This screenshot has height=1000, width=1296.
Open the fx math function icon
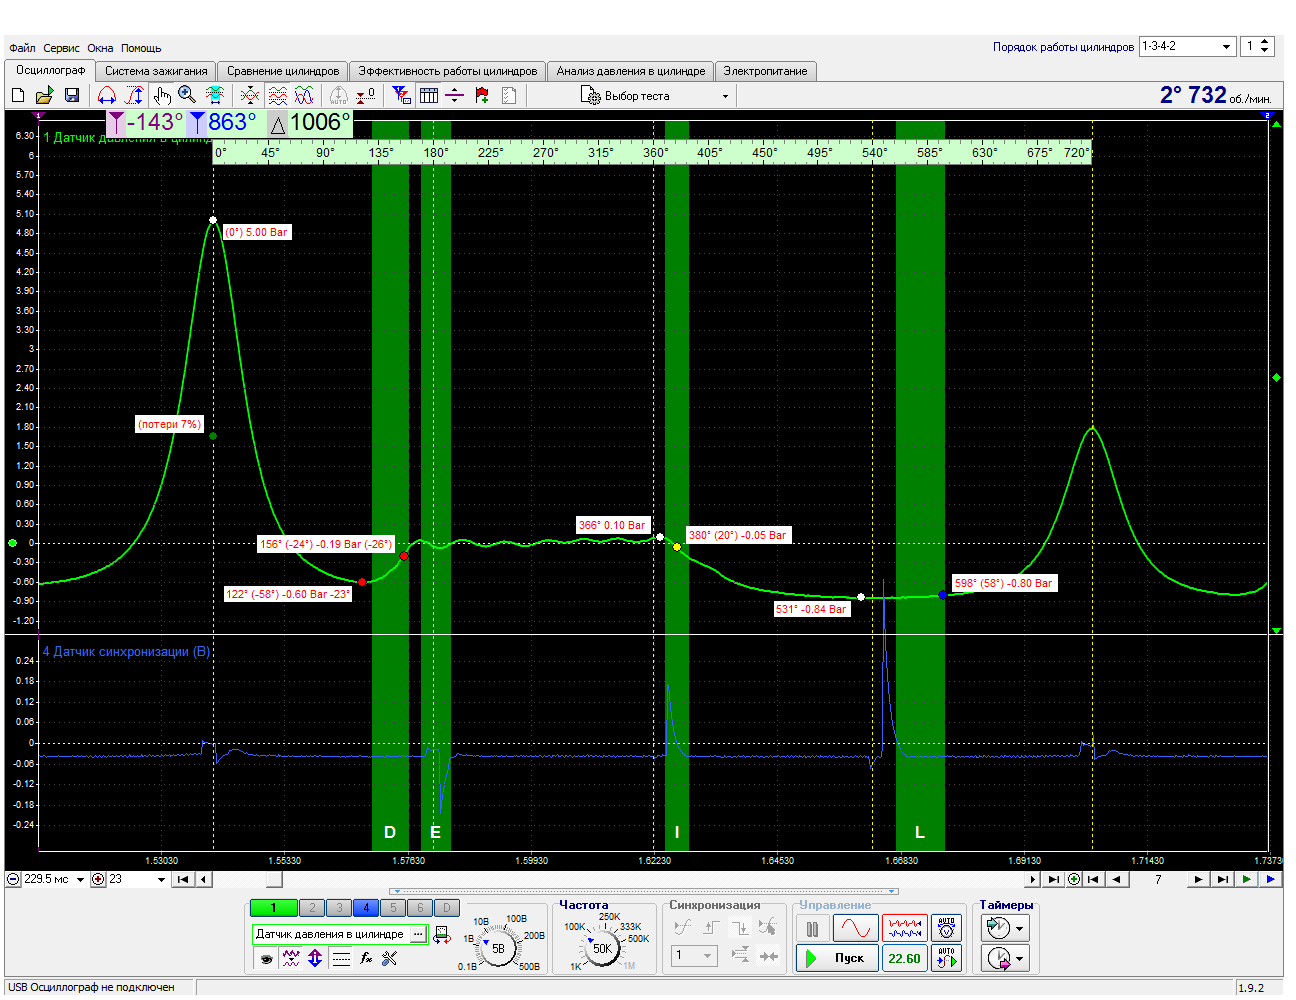pos(366,958)
